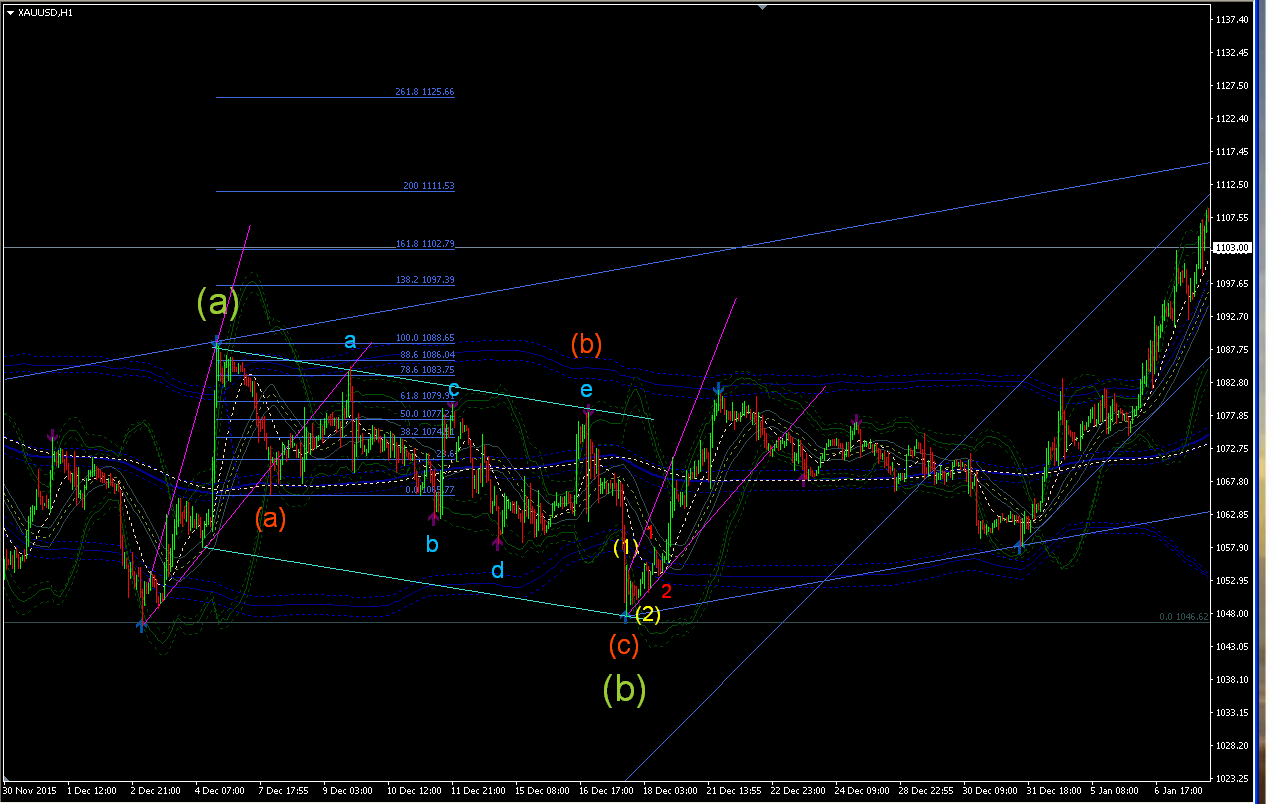Select the blue down arrow above 21 Dec peak
The height and width of the screenshot is (804, 1274).
(718, 389)
